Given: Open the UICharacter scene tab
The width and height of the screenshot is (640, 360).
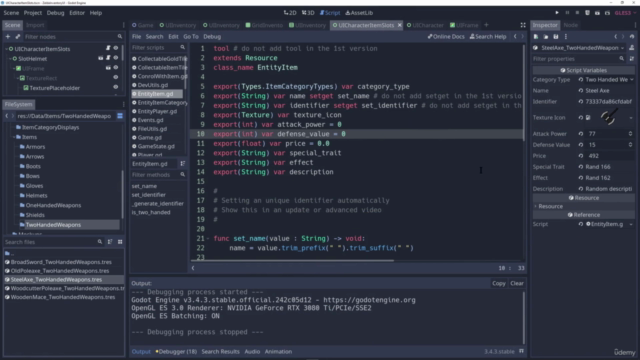Looking at the screenshot, I should (x=425, y=25).
